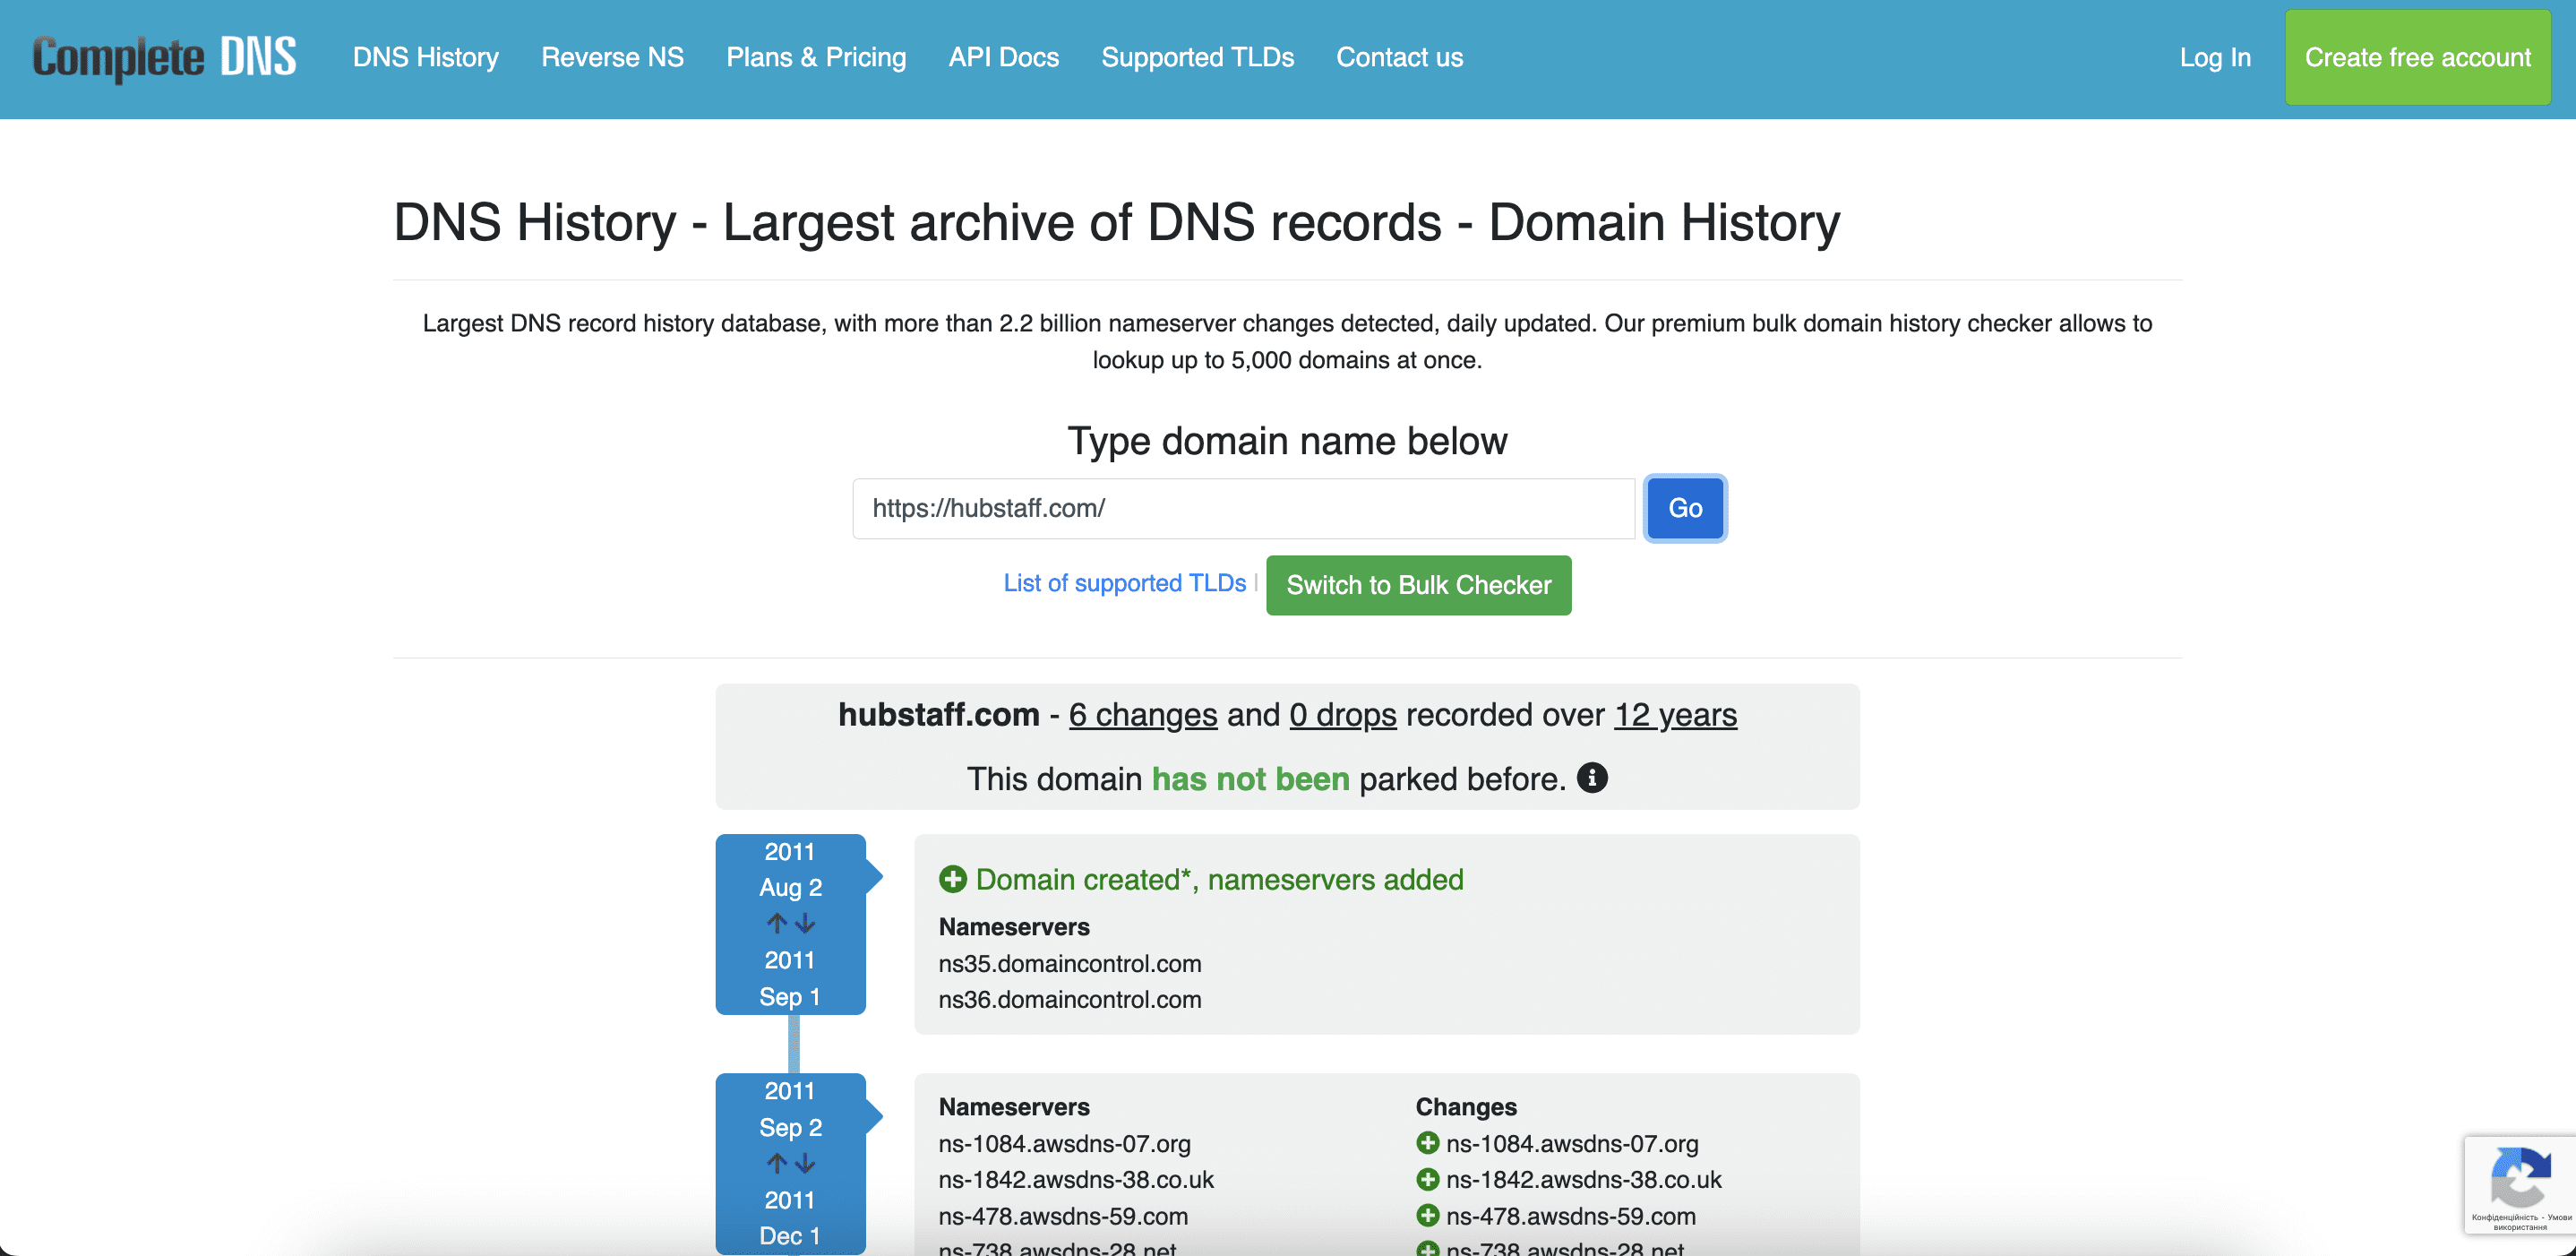Click the green plus icon beside Domain created
Screen dimensions: 2576x1256
click(952, 879)
